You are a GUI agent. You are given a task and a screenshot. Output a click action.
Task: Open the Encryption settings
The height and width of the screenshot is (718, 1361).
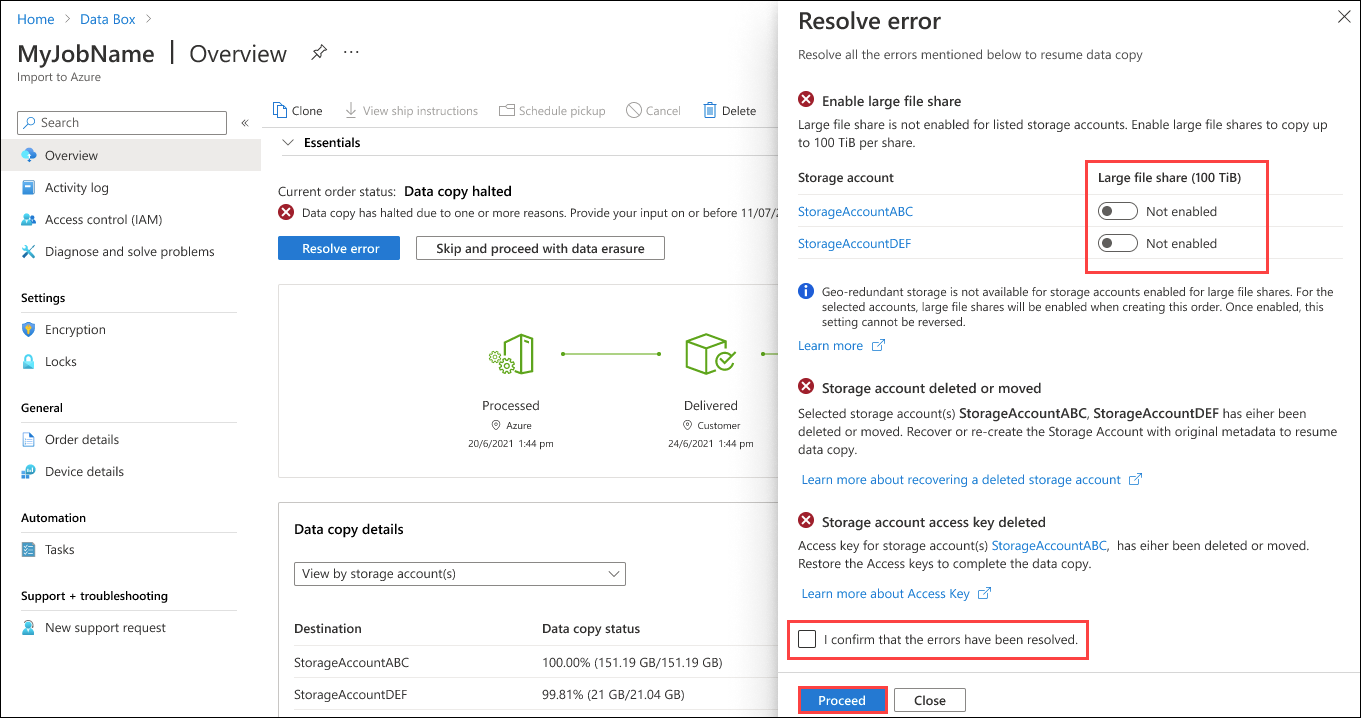tap(74, 329)
